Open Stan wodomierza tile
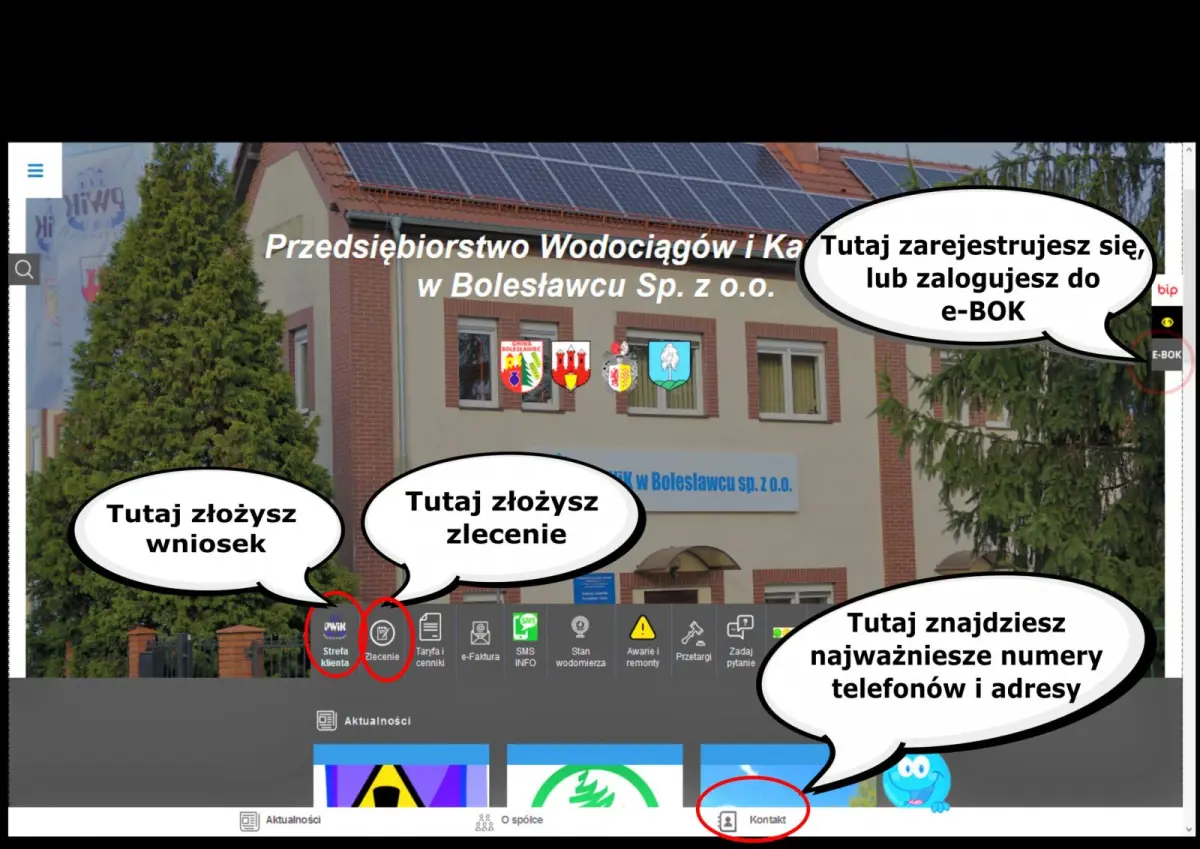The height and width of the screenshot is (849, 1200). point(580,641)
